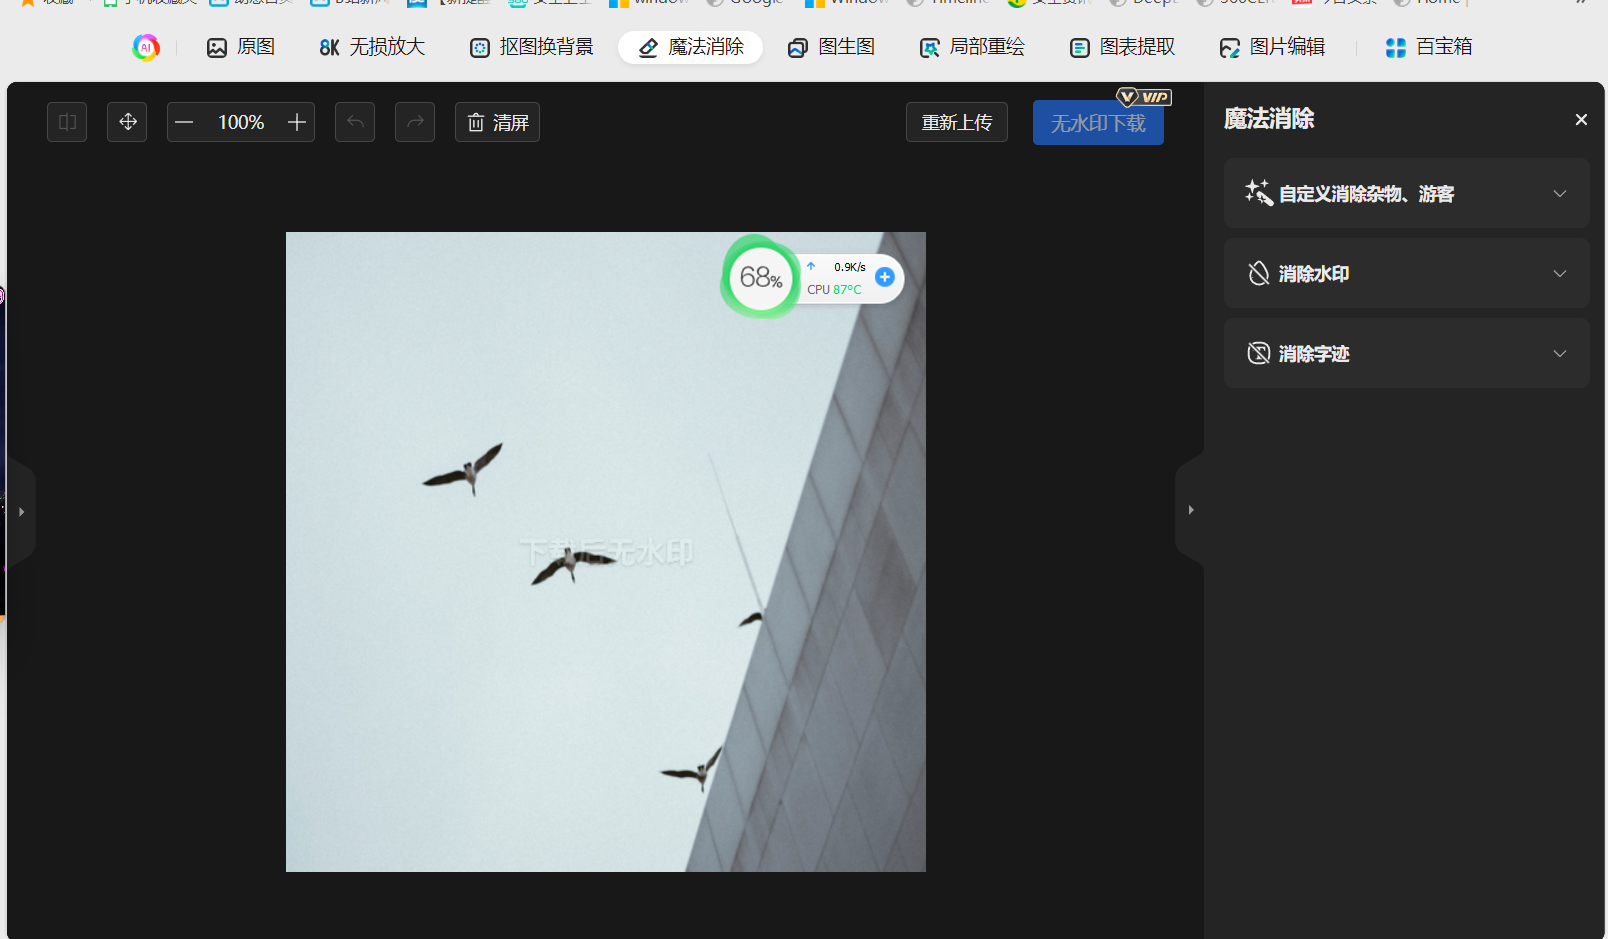The height and width of the screenshot is (939, 1608).
Task: Switch to 局部重绘 tab
Action: [972, 47]
